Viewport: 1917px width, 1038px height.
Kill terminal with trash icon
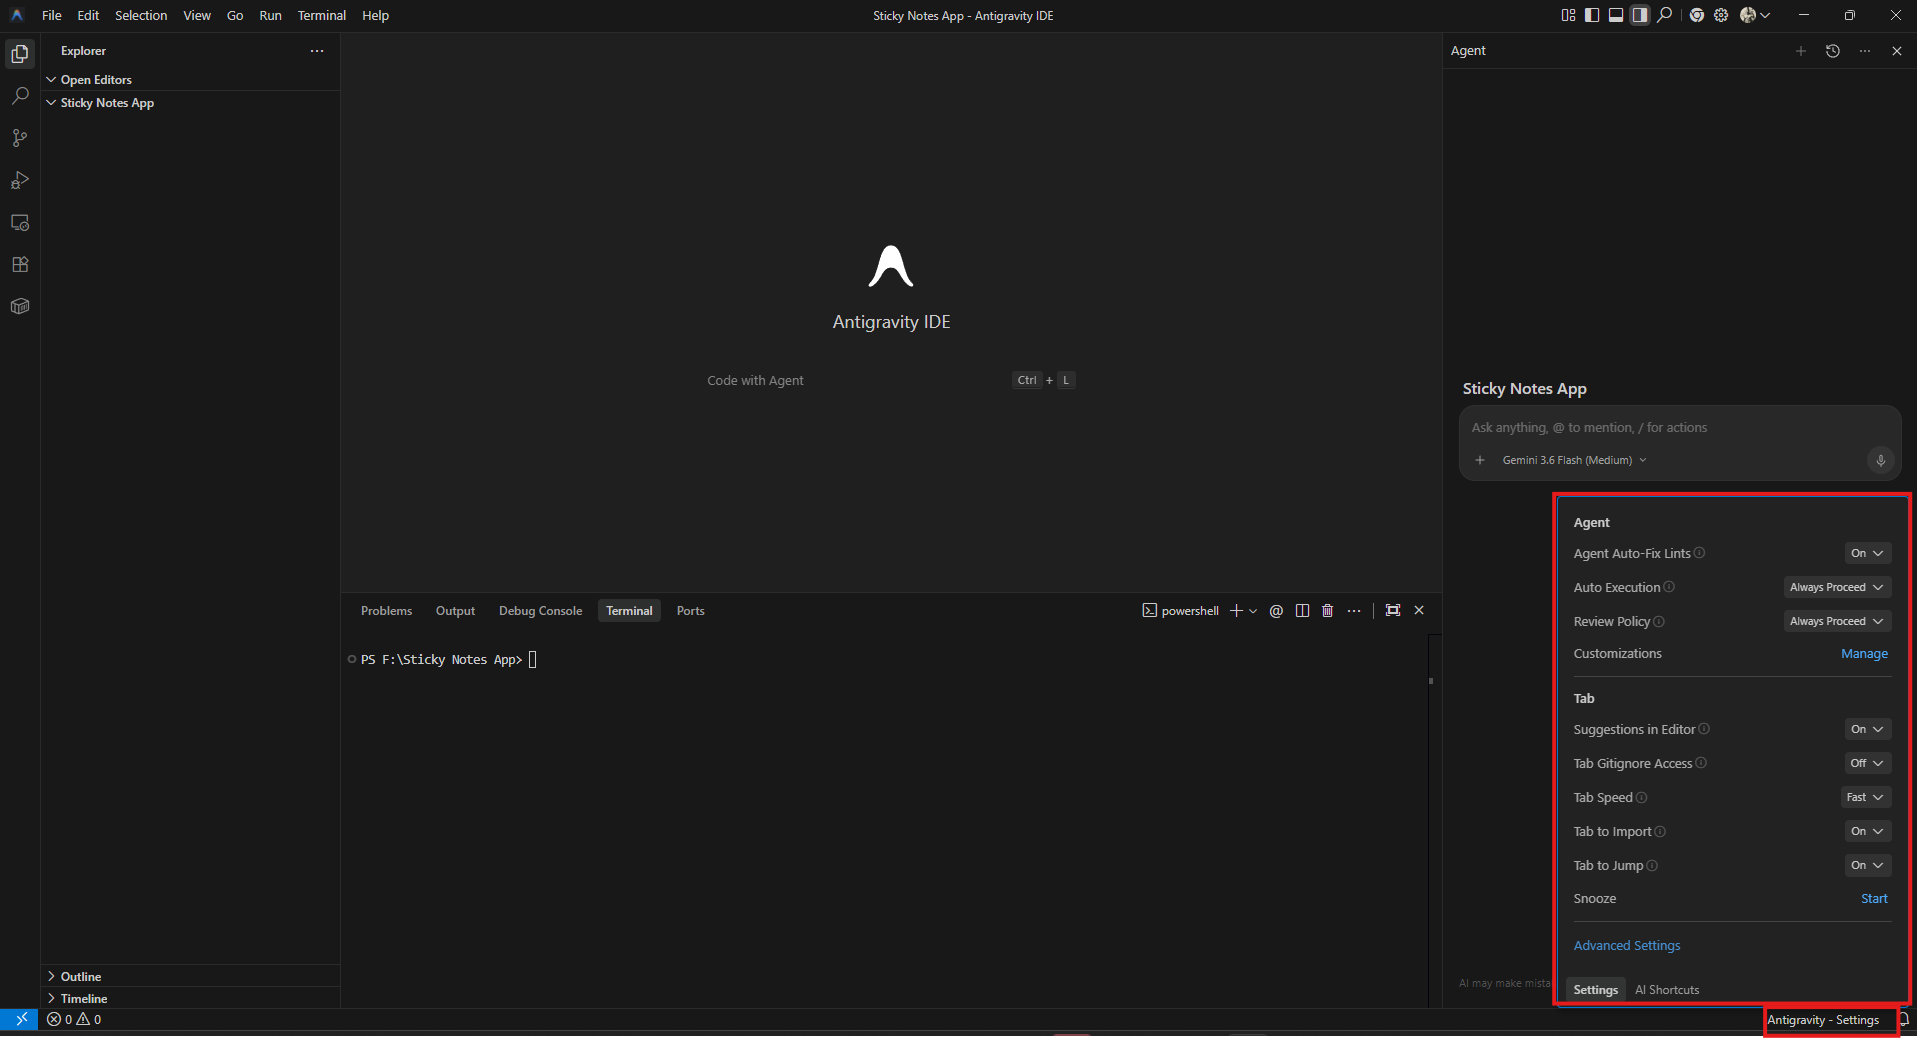pos(1328,611)
